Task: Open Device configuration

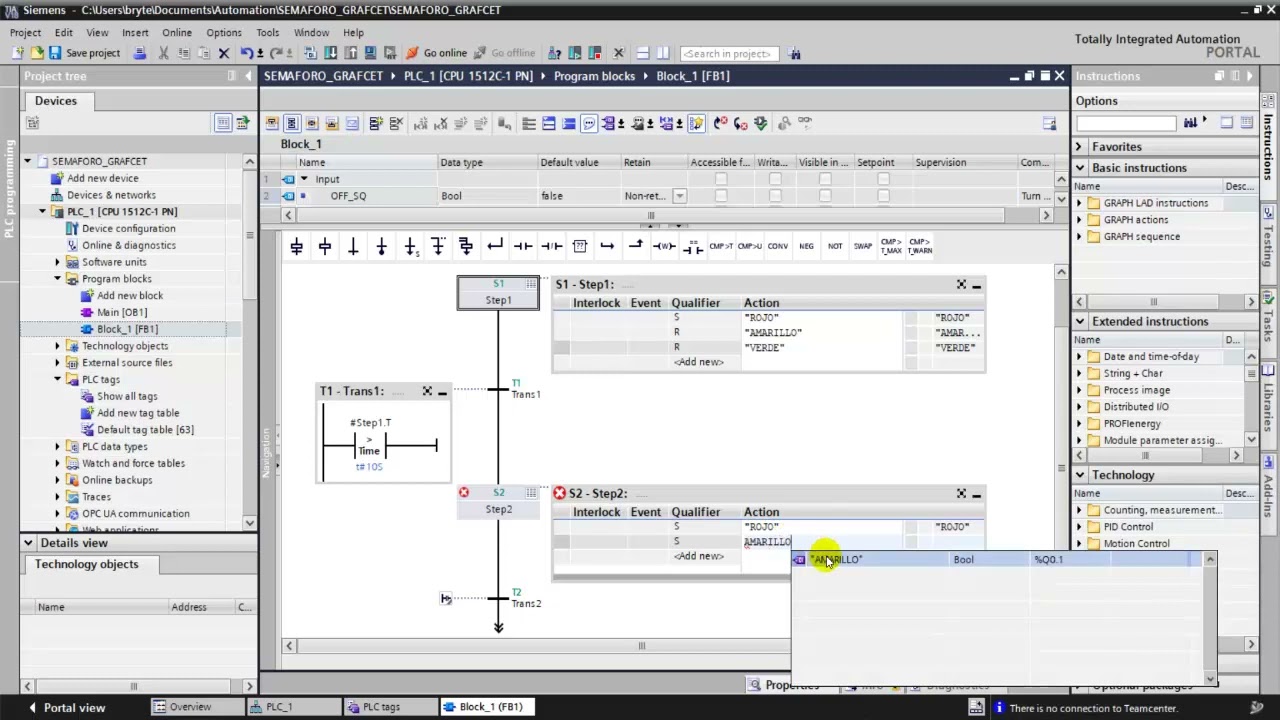Action: [128, 228]
